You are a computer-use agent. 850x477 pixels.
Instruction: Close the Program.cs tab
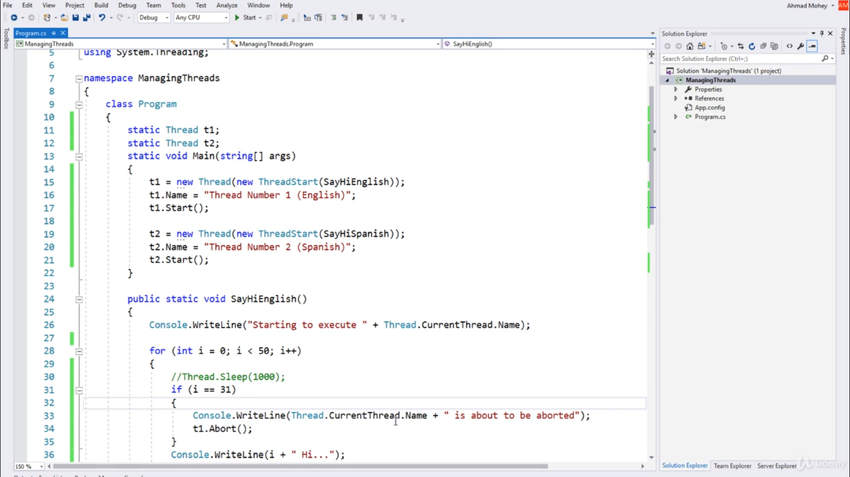(x=63, y=33)
